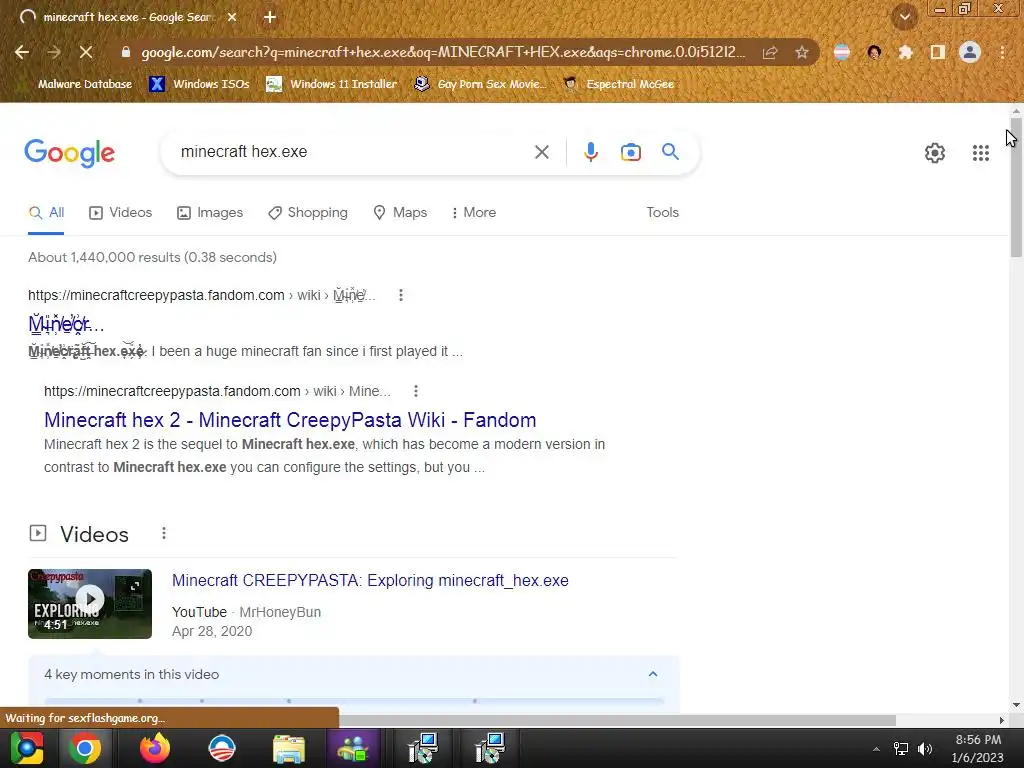Open options for Minecraft hex 2 result

tap(415, 391)
